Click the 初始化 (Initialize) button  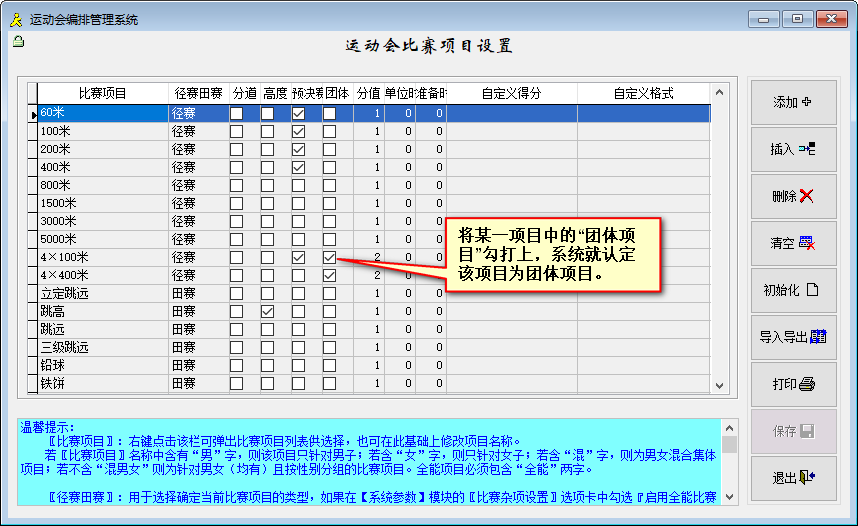pyautogui.click(x=793, y=290)
